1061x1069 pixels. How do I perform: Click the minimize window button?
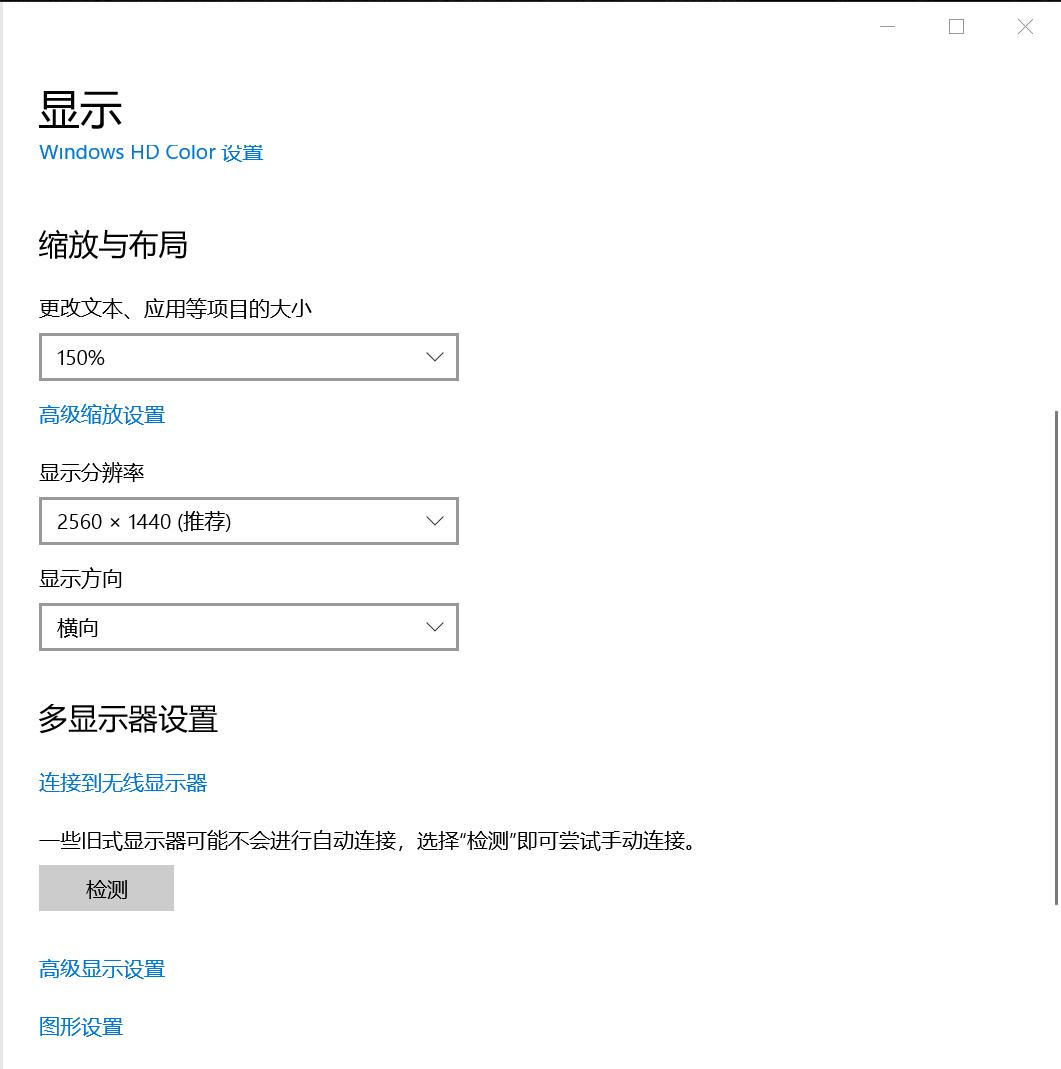(886, 27)
